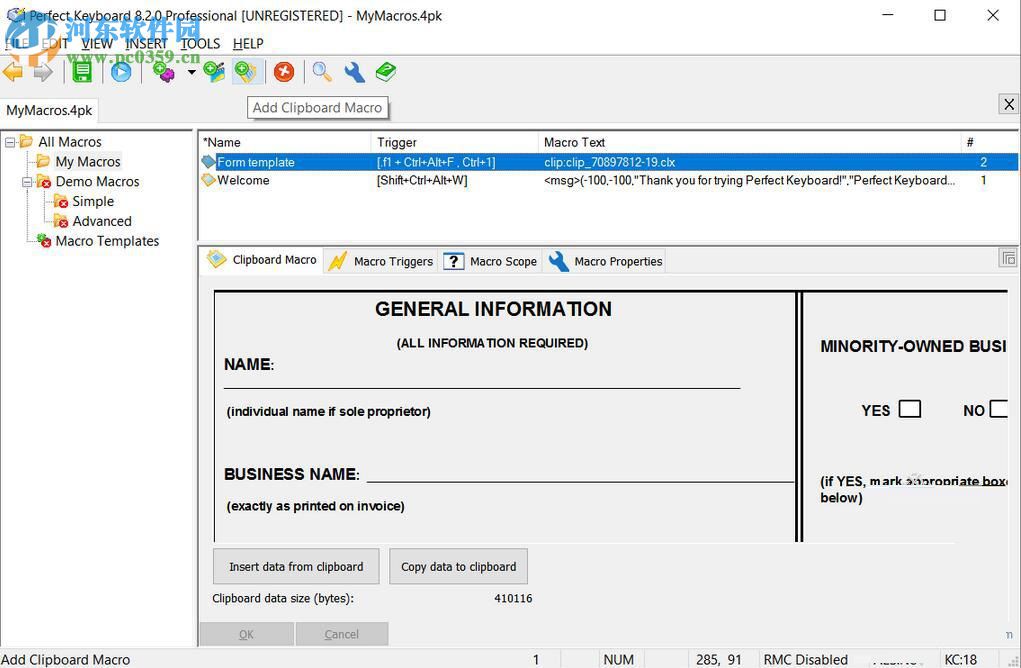Click the Add Clipboard Macro toolbar icon
Viewport: 1021px width, 668px height.
click(x=245, y=72)
